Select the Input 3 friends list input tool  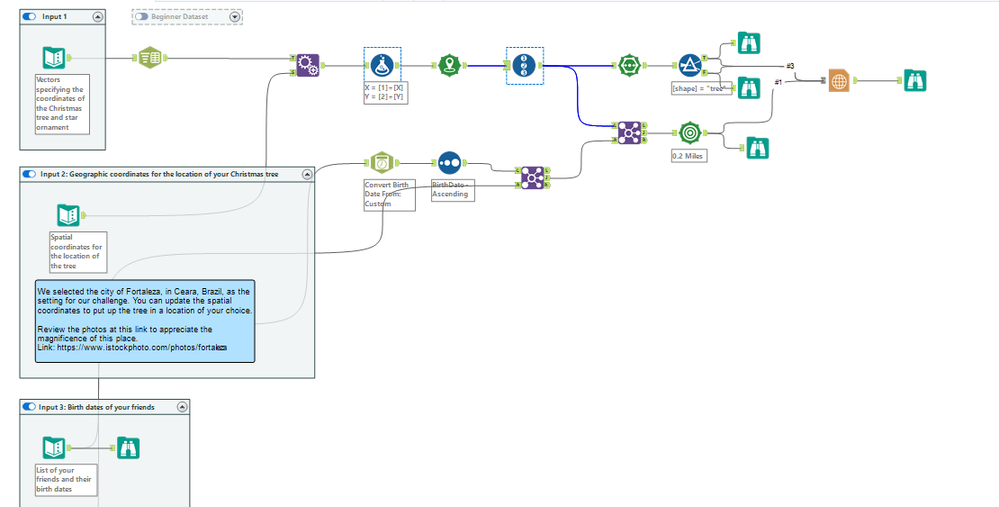[x=54, y=448]
